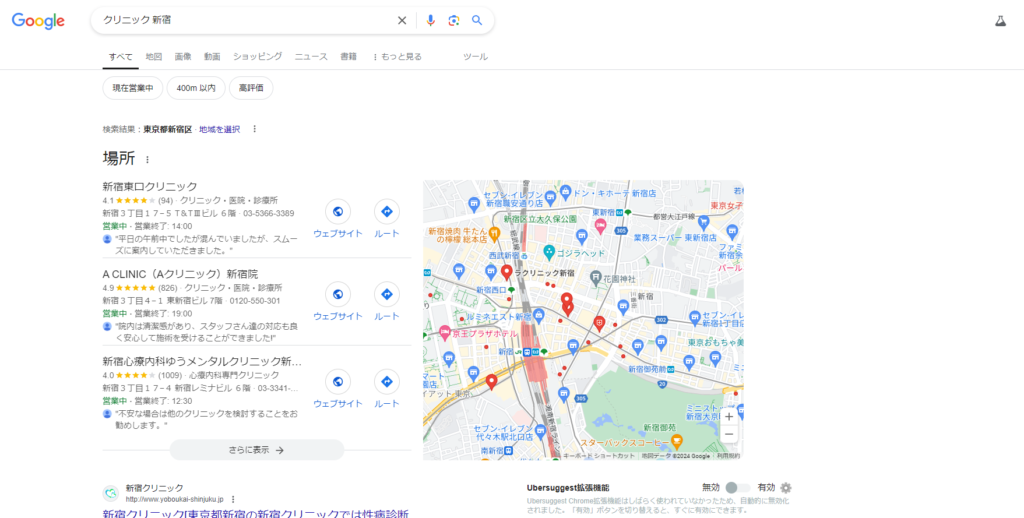Zoom out on the map

coord(729,434)
